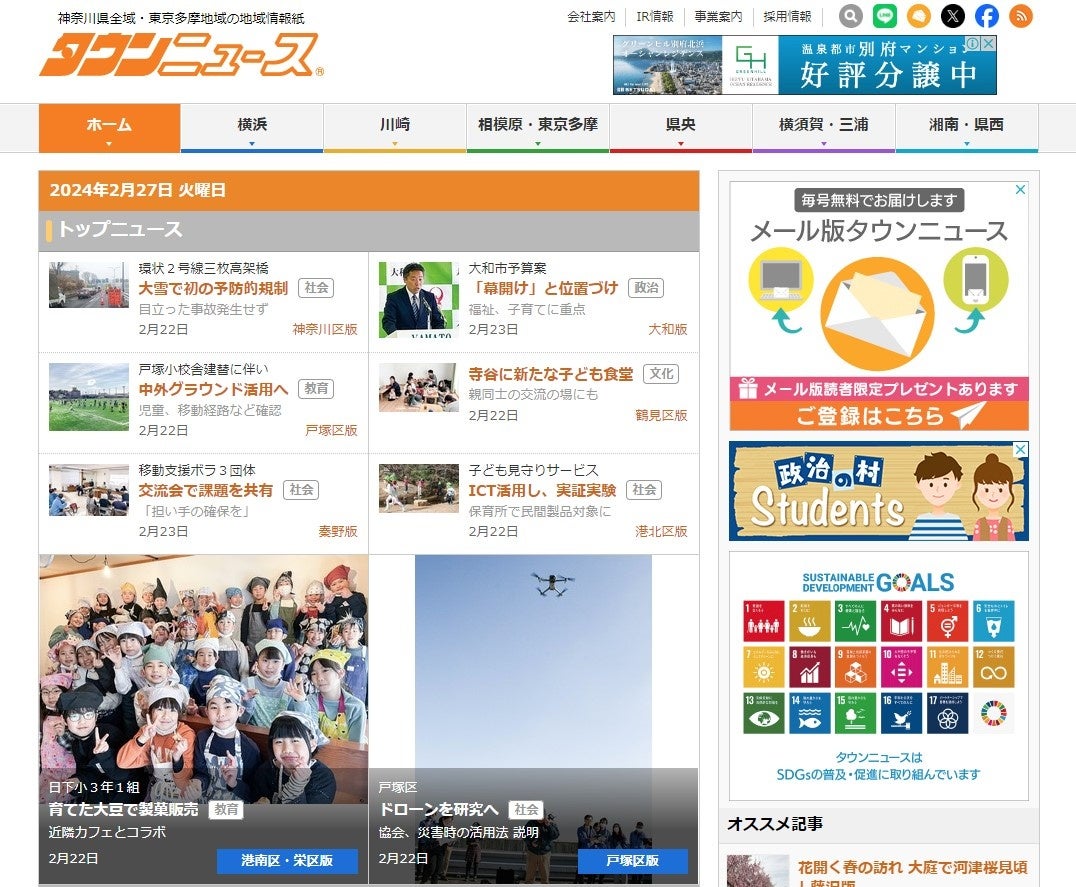Click the orange chat bubble icon
The image size is (1076, 887).
tap(919, 16)
